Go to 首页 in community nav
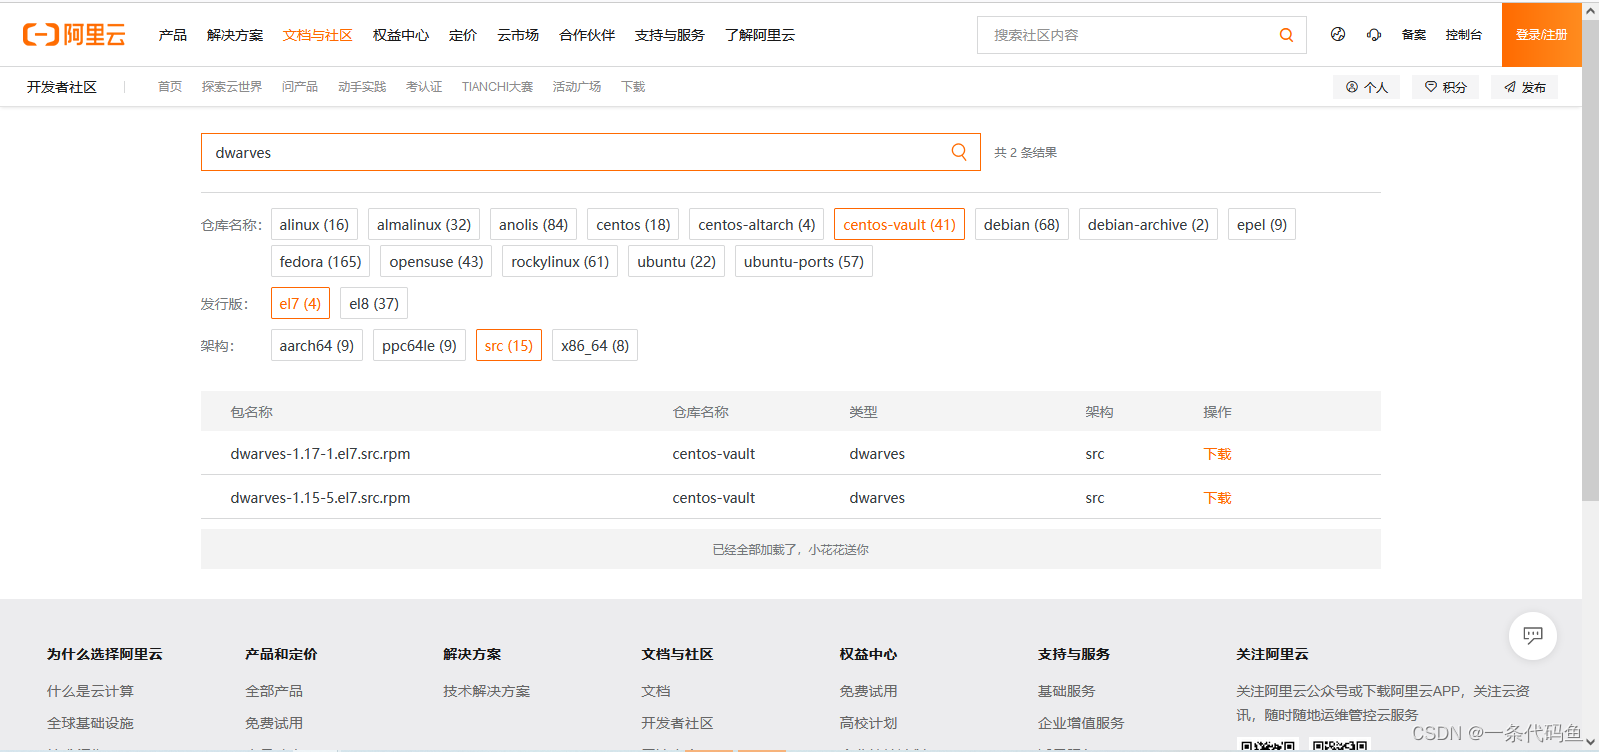This screenshot has height=752, width=1599. point(170,87)
